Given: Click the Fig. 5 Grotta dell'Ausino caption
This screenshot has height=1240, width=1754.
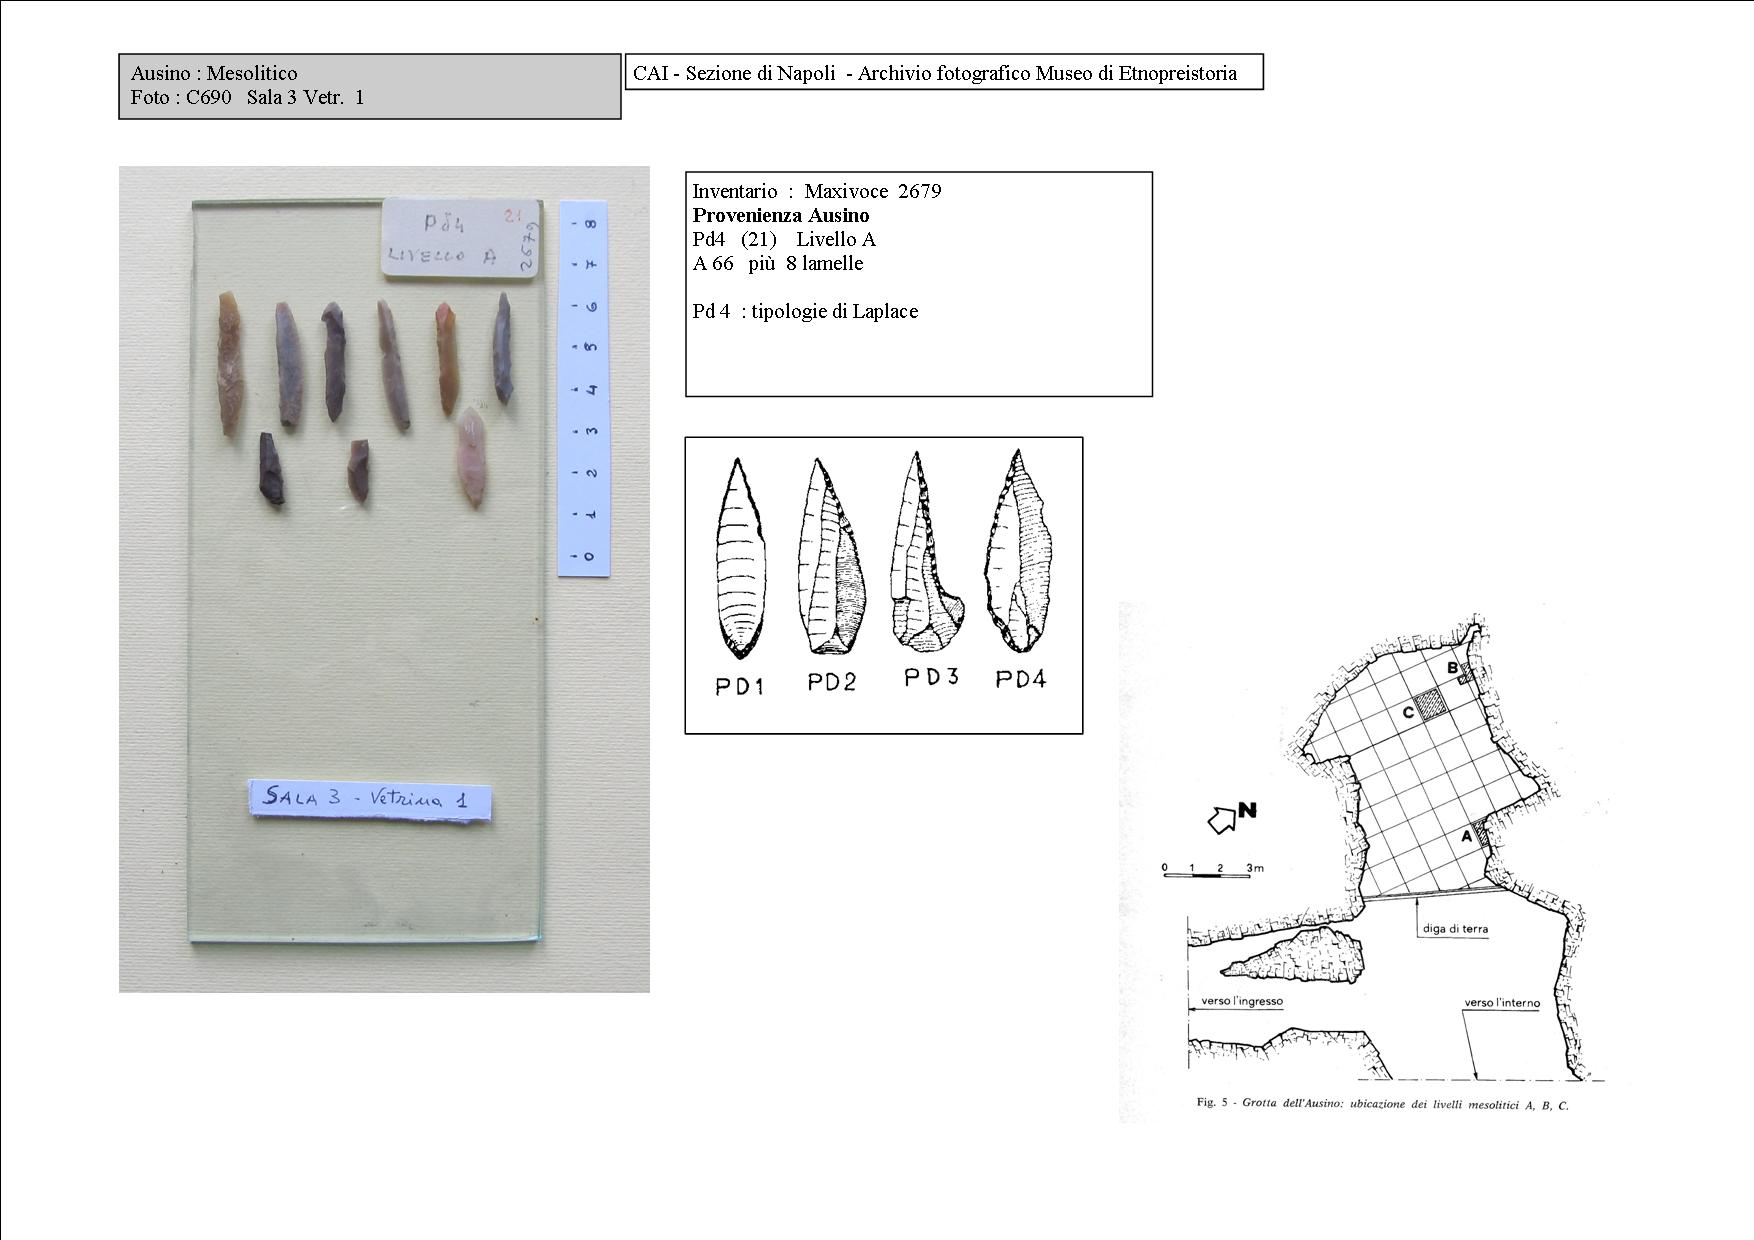Looking at the screenshot, I should point(1382,1104).
